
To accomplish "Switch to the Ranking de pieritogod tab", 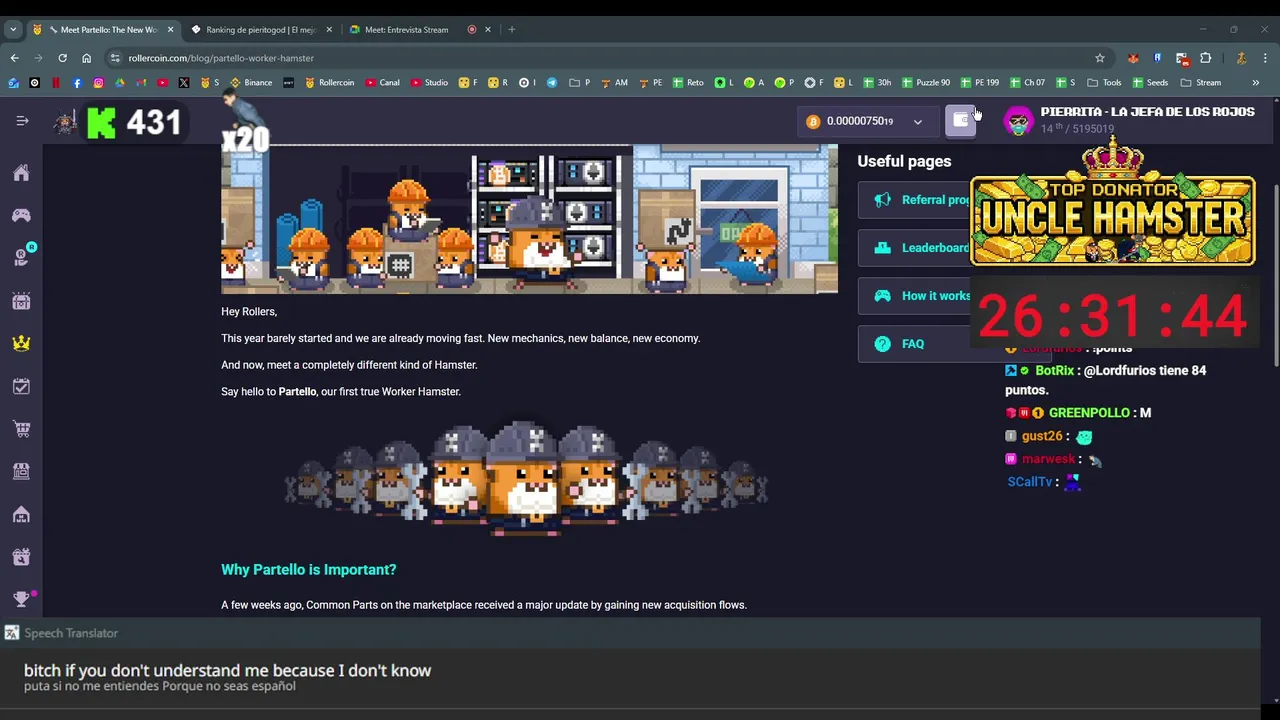I will click(260, 30).
